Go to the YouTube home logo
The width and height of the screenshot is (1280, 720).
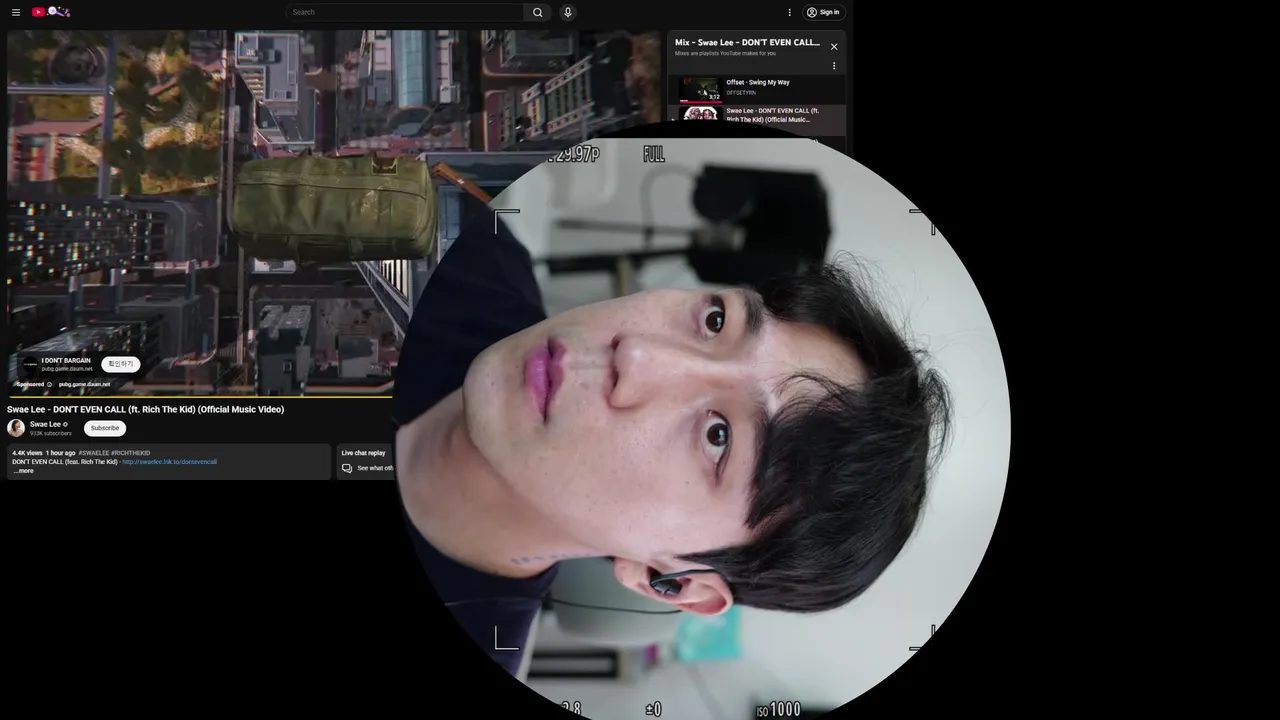[51, 12]
